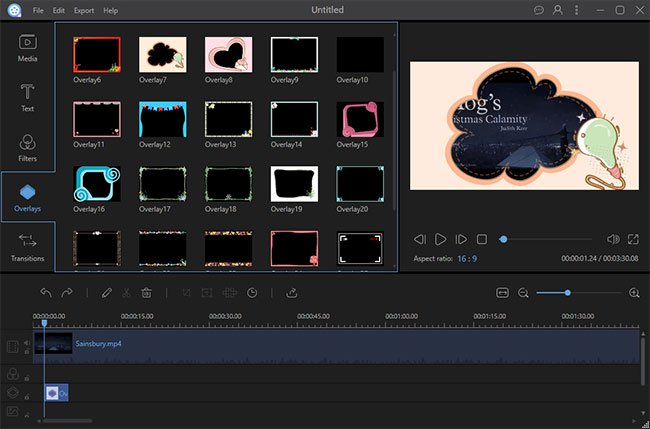Stop the preview playback
Image resolution: width=650 pixels, height=429 pixels.
482,239
